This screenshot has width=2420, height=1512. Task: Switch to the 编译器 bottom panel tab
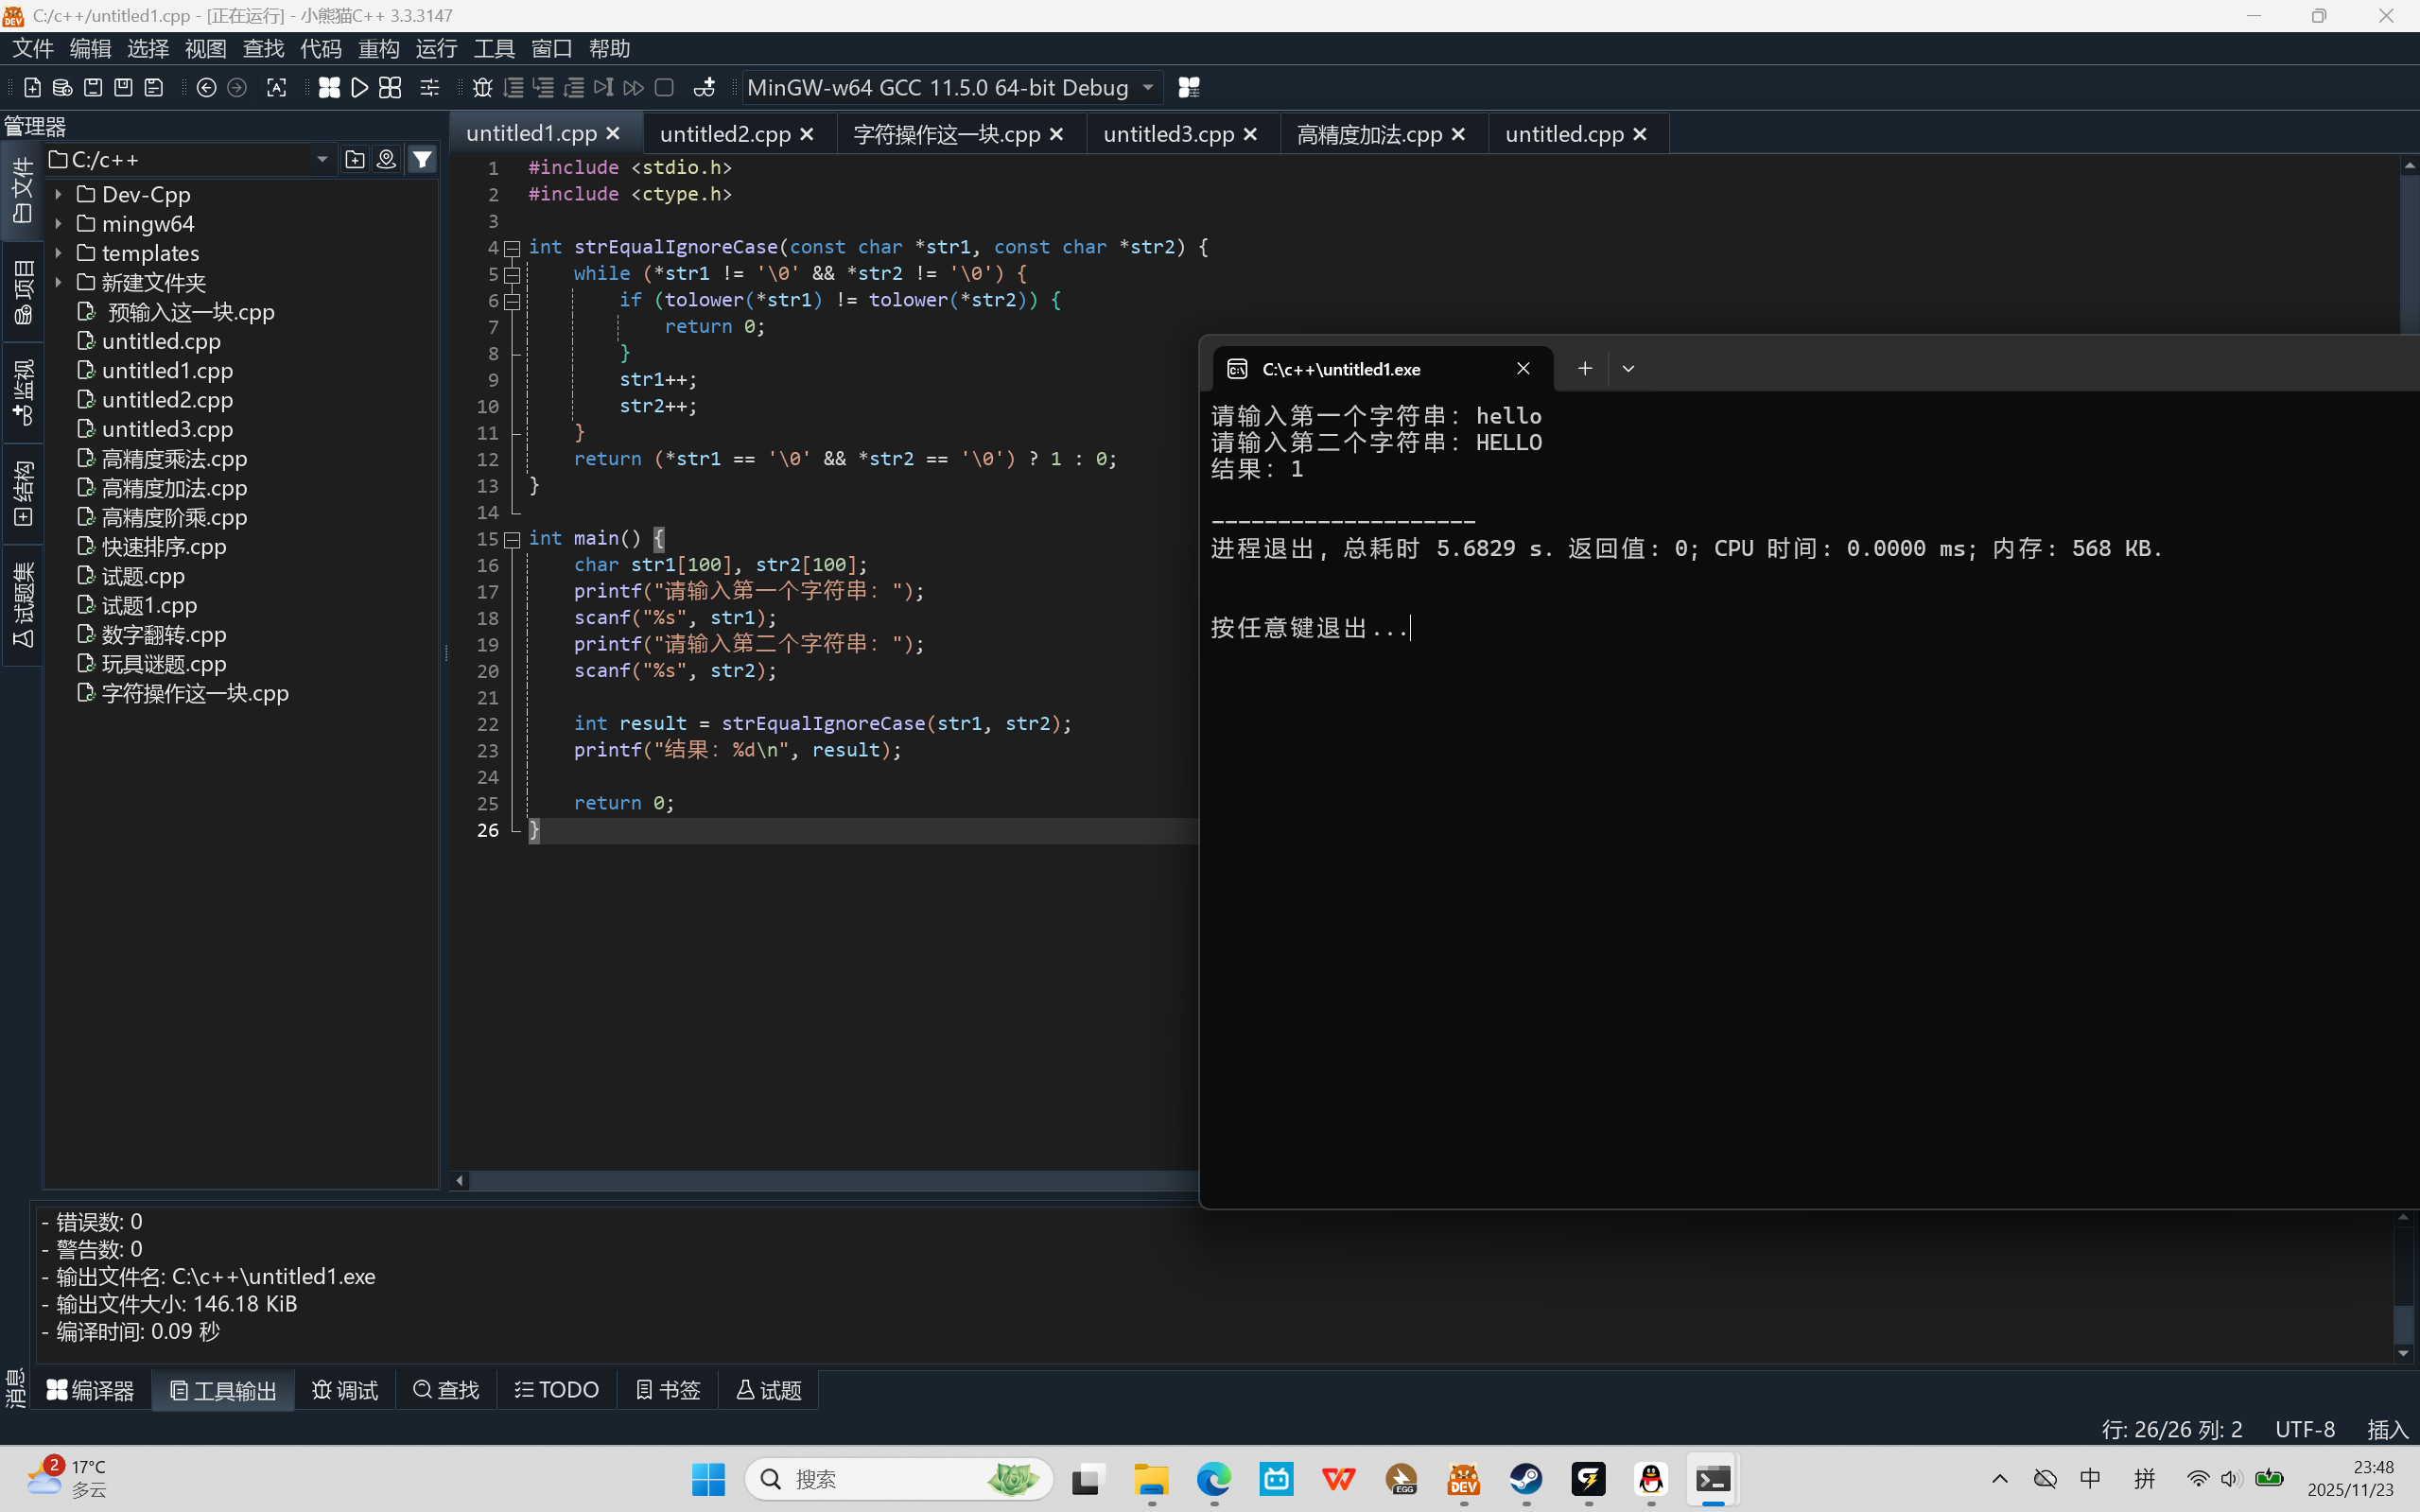tap(91, 1390)
